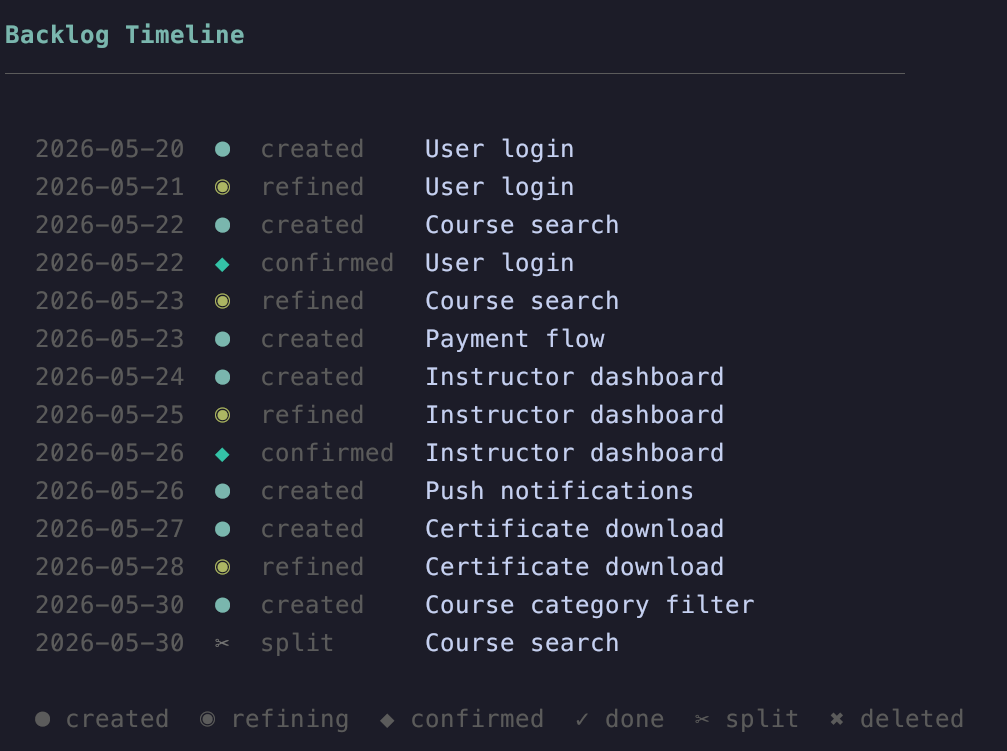Click the confirmed diamond icon for Instructor dashboard
This screenshot has width=1007, height=751.
[222, 454]
